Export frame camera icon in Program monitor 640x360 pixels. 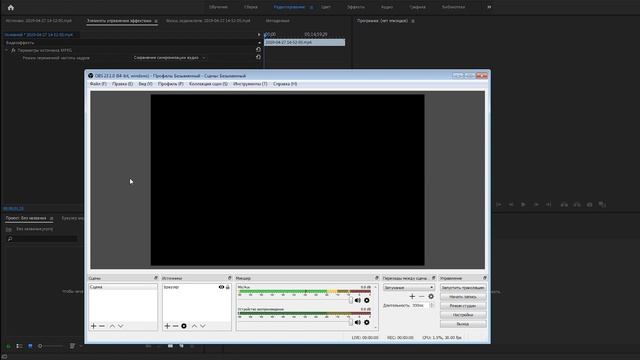pyautogui.click(x=589, y=204)
